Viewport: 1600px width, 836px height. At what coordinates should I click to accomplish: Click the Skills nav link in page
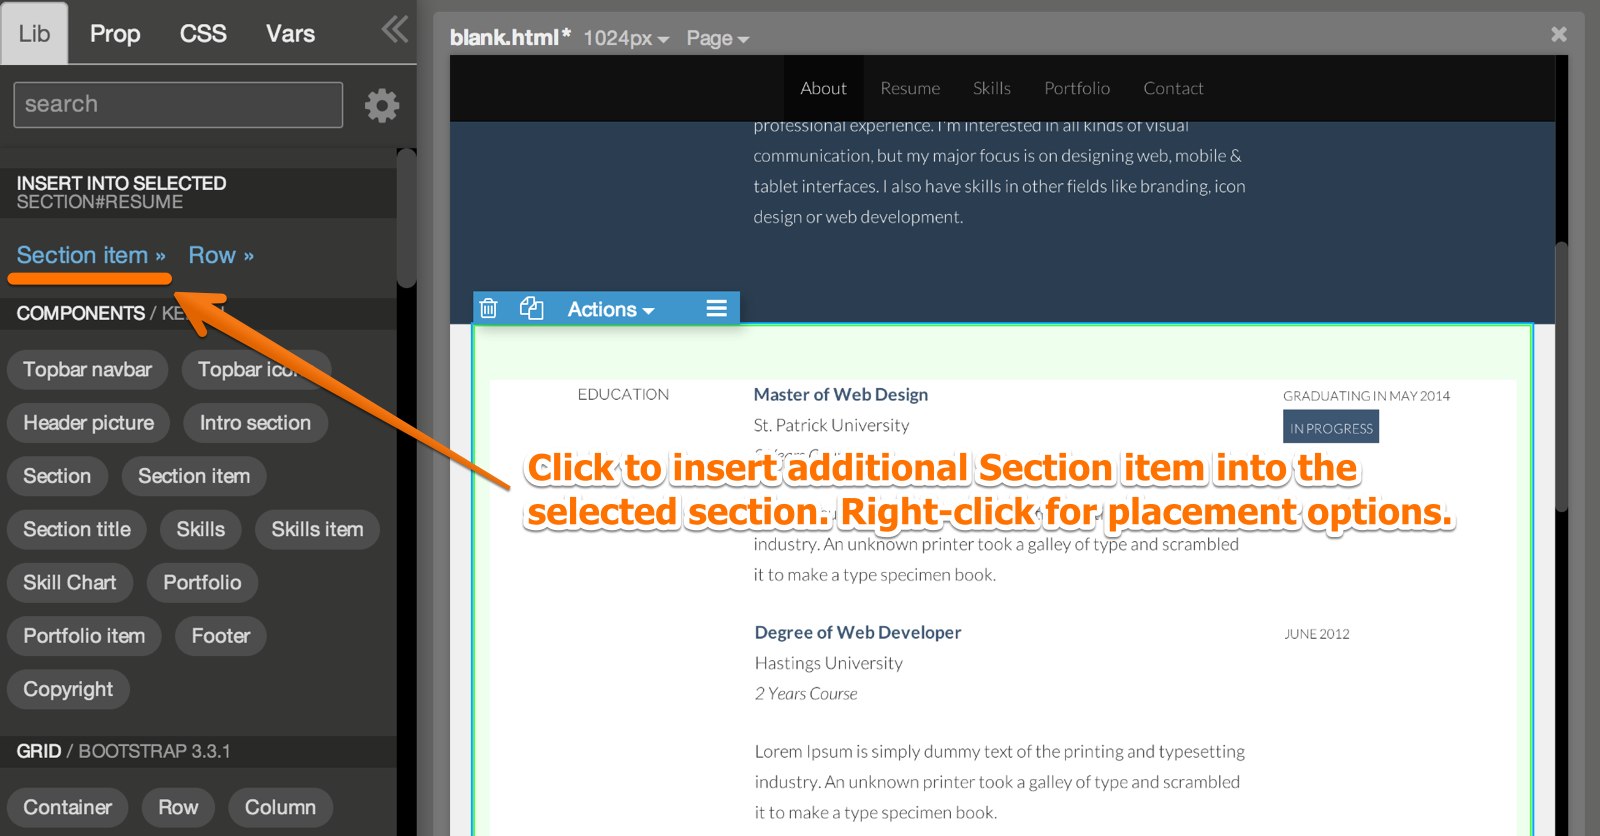point(991,88)
